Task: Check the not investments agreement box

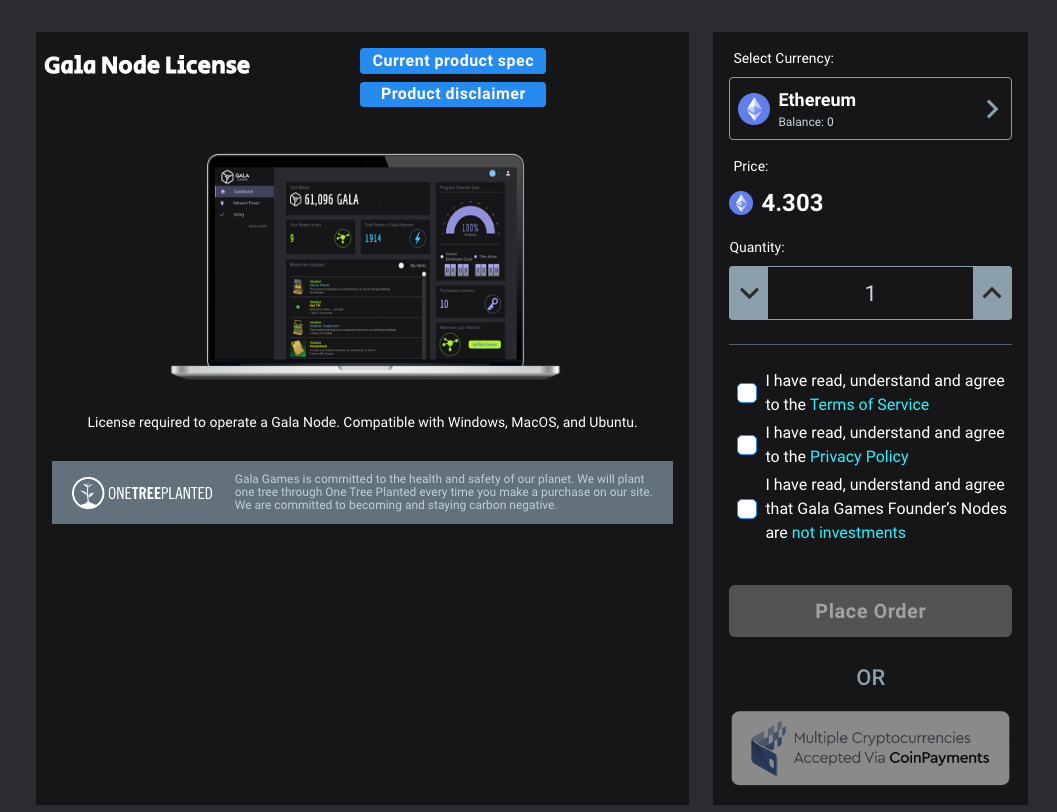Action: [747, 509]
